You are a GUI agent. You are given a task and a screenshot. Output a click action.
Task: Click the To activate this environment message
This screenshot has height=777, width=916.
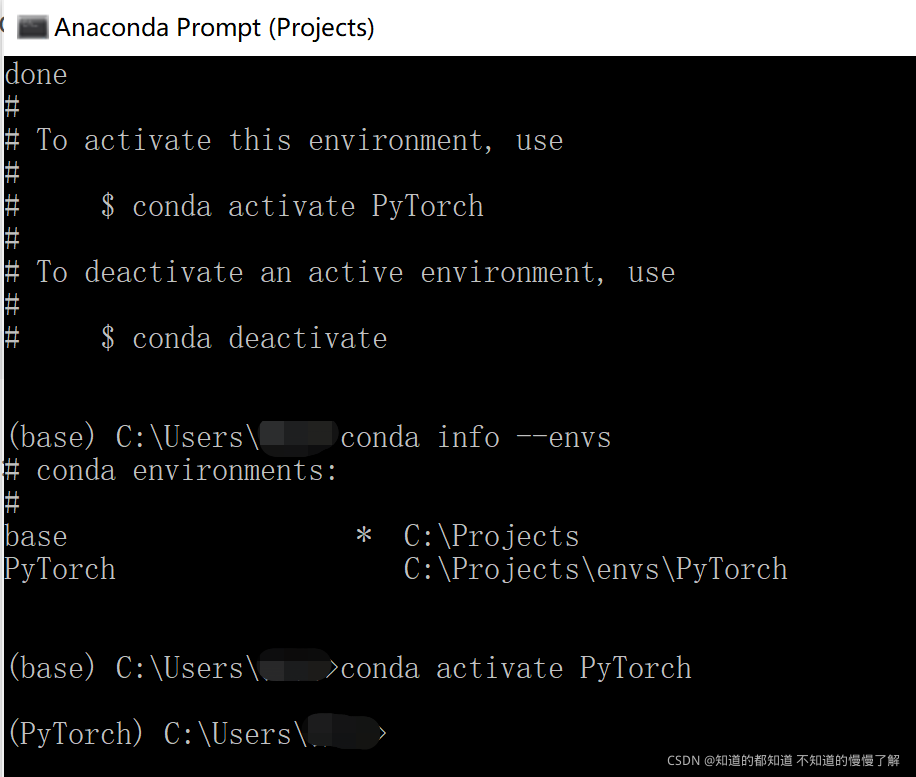pyautogui.click(x=290, y=140)
